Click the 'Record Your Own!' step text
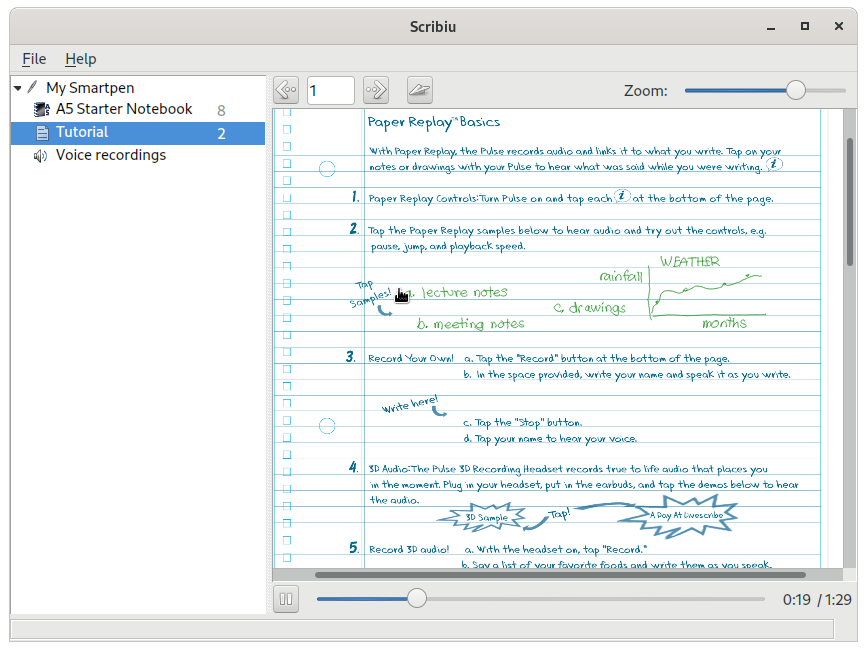The width and height of the screenshot is (867, 651). coord(411,358)
